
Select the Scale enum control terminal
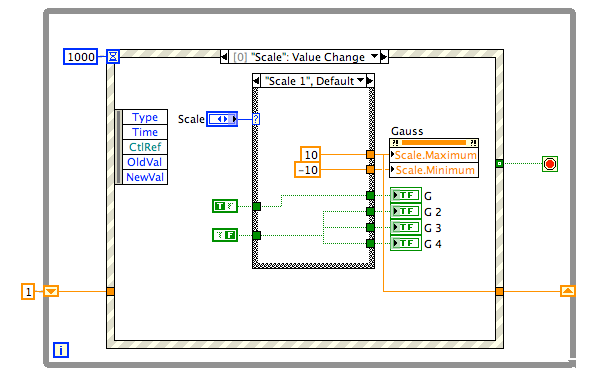[x=222, y=119]
